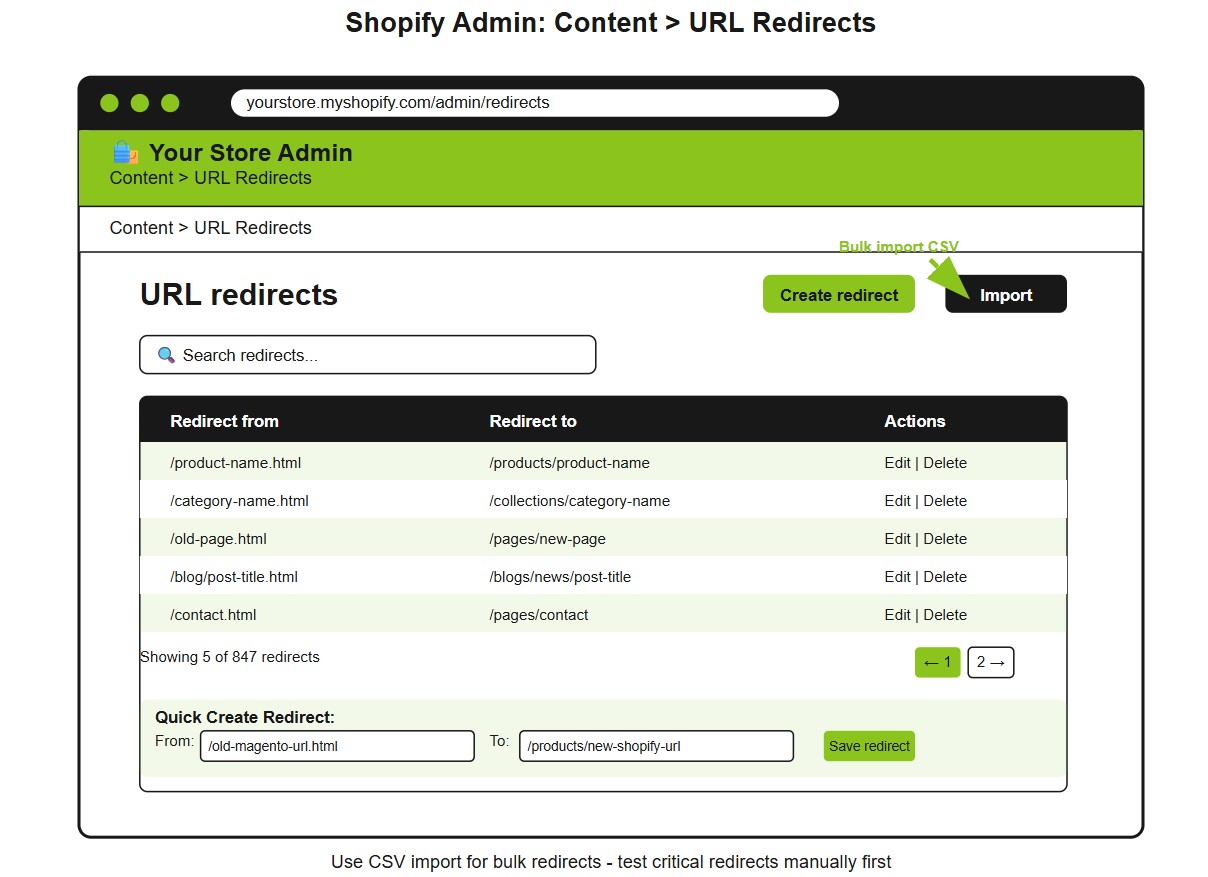Select the /pages/new-page cell
Viewport: 1208px width, 877px height.
(547, 539)
